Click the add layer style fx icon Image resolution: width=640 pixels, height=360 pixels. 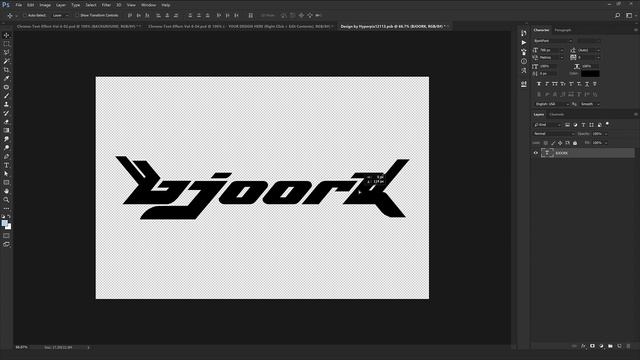[583, 346]
